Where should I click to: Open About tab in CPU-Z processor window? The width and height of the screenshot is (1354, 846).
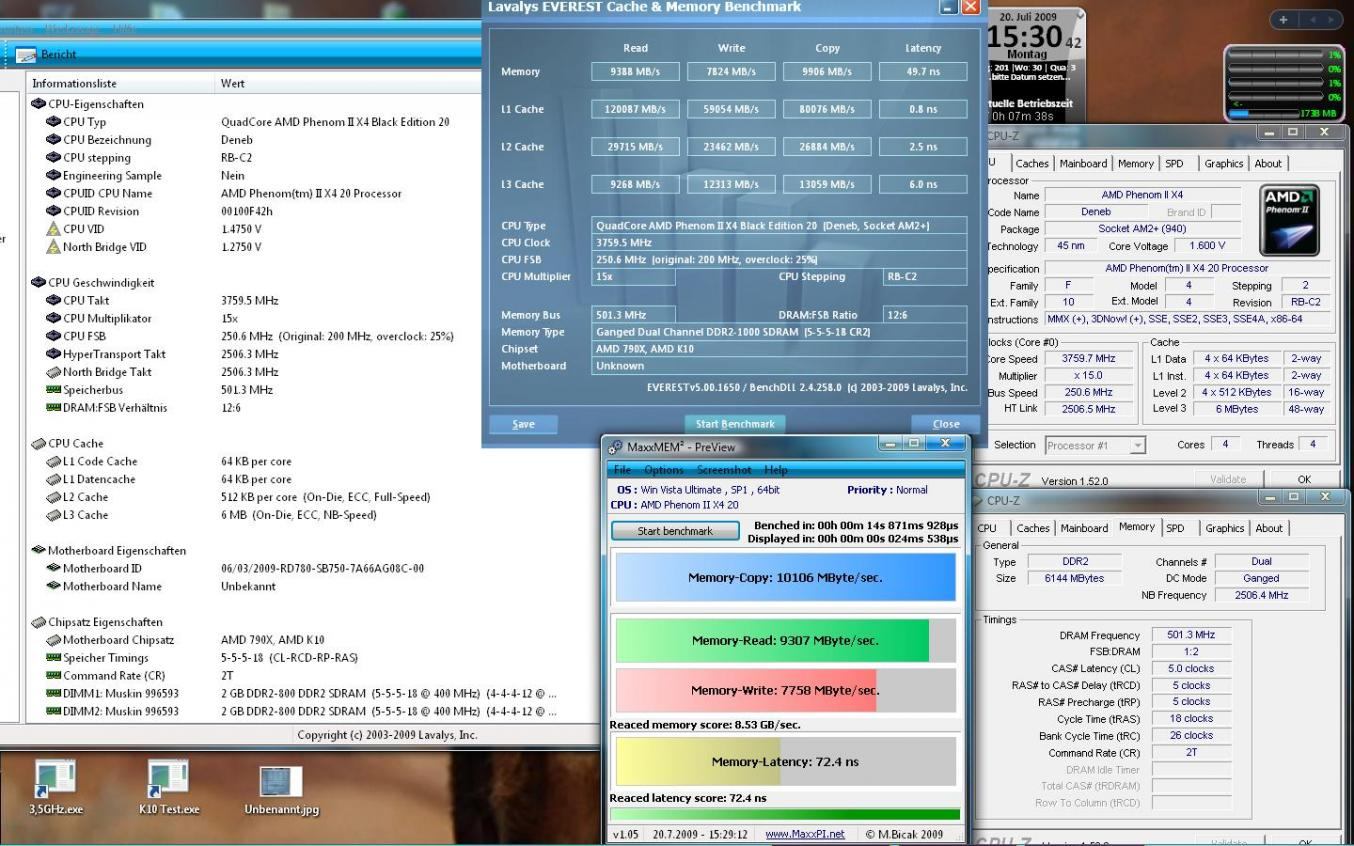pos(1269,164)
